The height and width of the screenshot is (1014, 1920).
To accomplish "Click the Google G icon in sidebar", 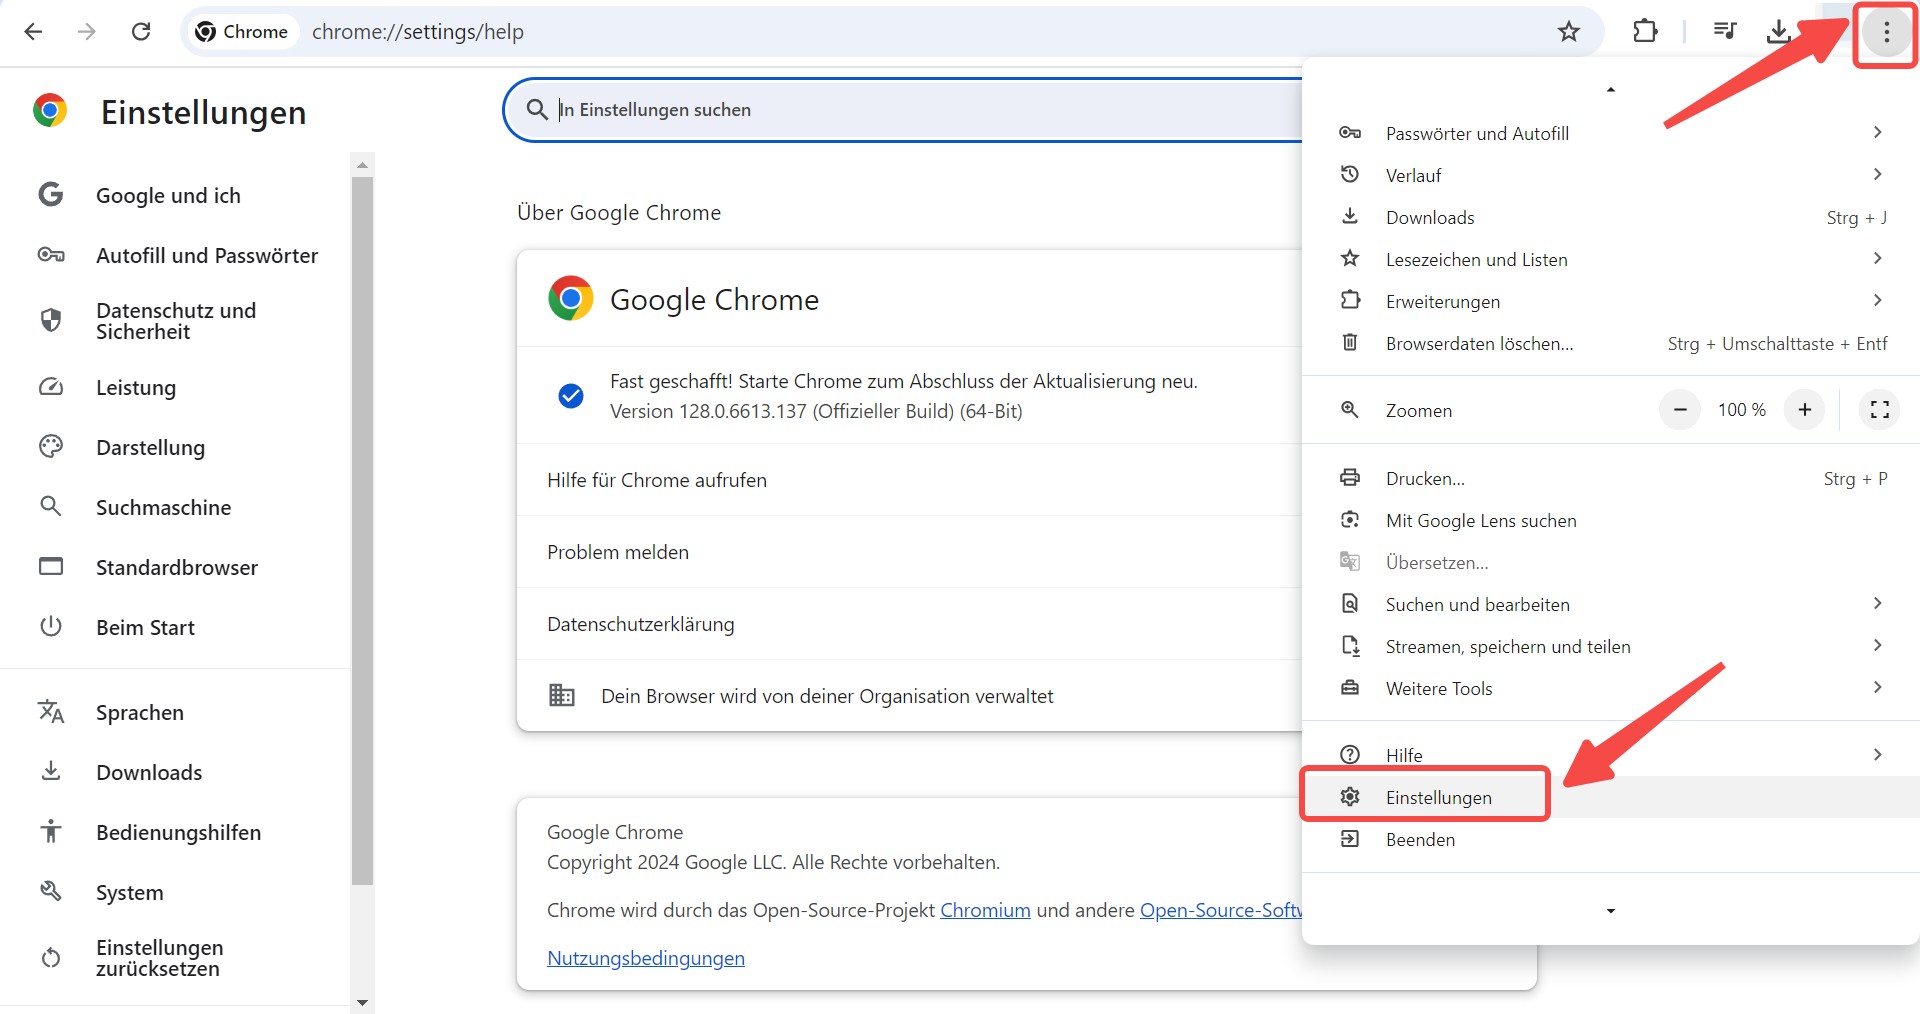I will (x=51, y=194).
